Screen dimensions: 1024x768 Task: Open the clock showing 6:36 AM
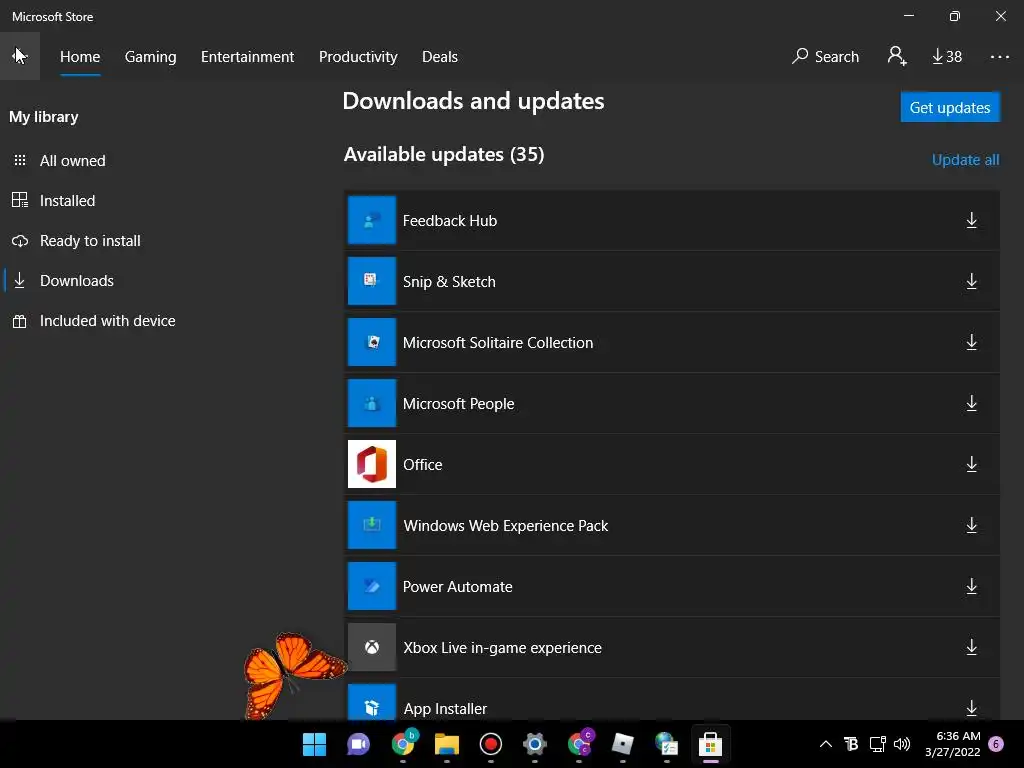(x=952, y=744)
